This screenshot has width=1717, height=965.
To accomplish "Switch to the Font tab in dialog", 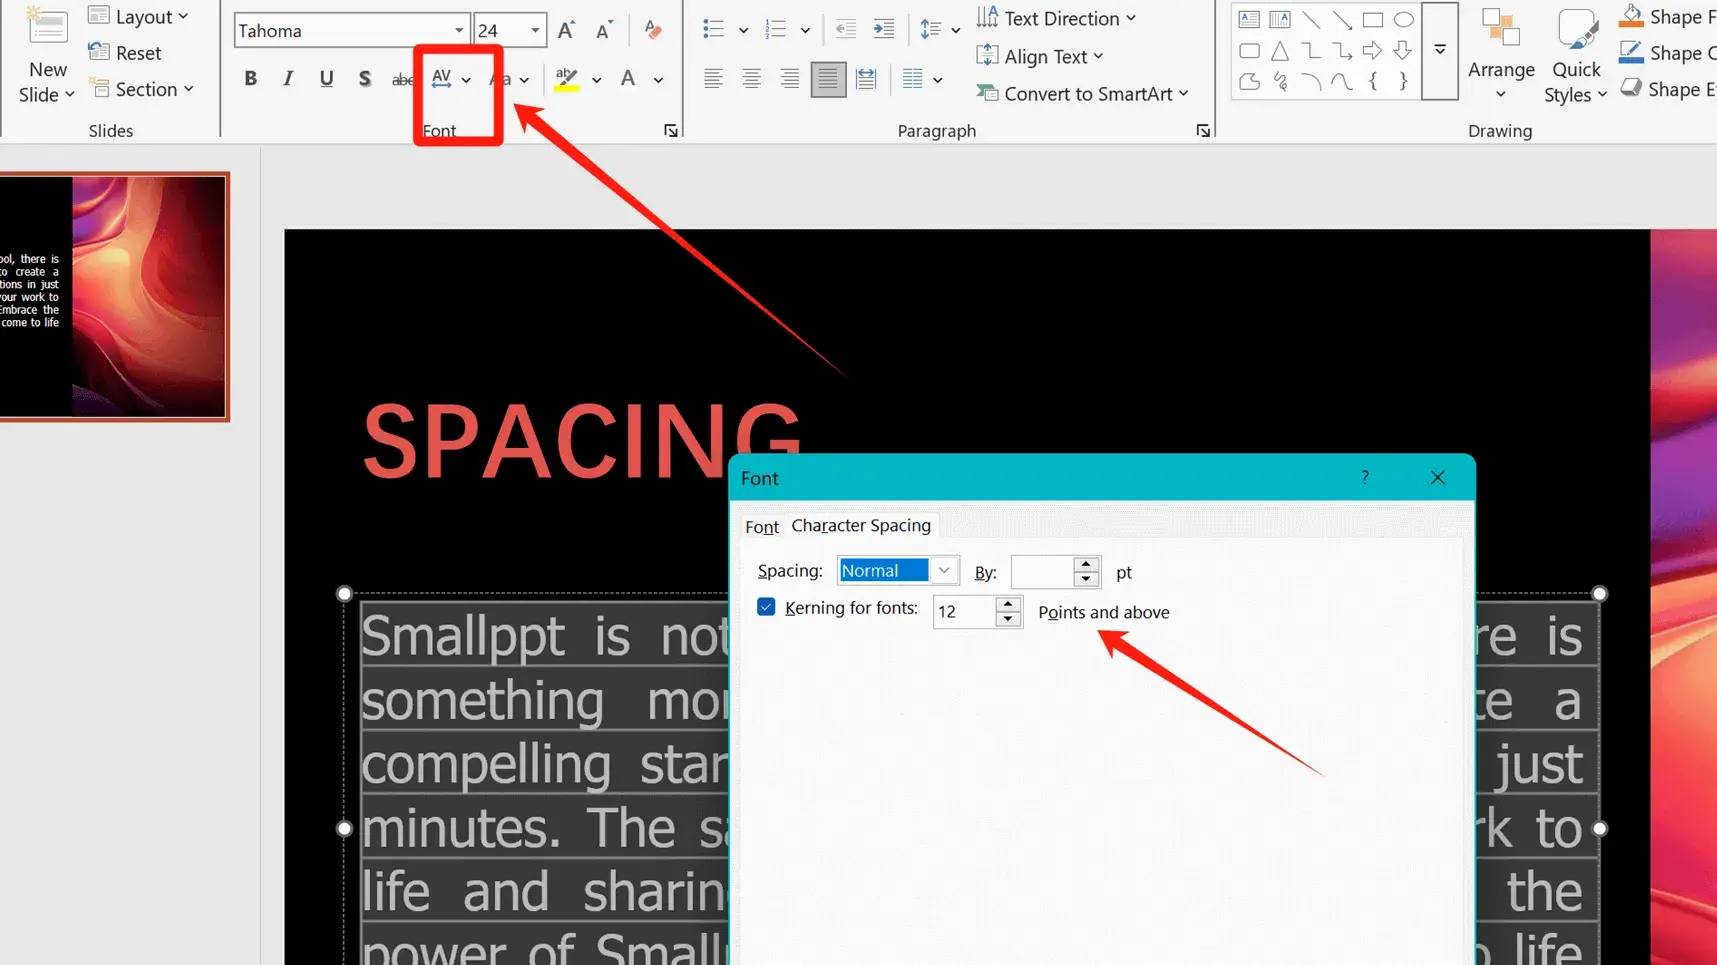I will click(761, 527).
